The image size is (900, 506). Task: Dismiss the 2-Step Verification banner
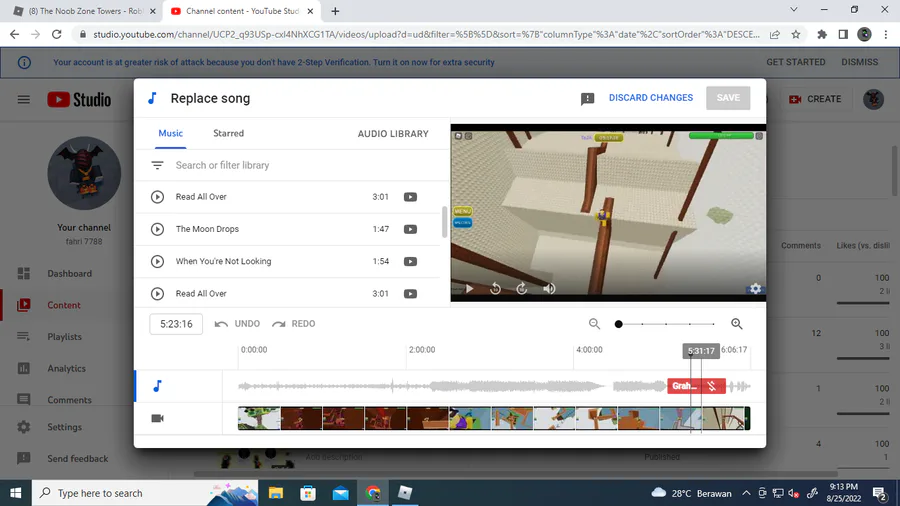click(x=859, y=62)
